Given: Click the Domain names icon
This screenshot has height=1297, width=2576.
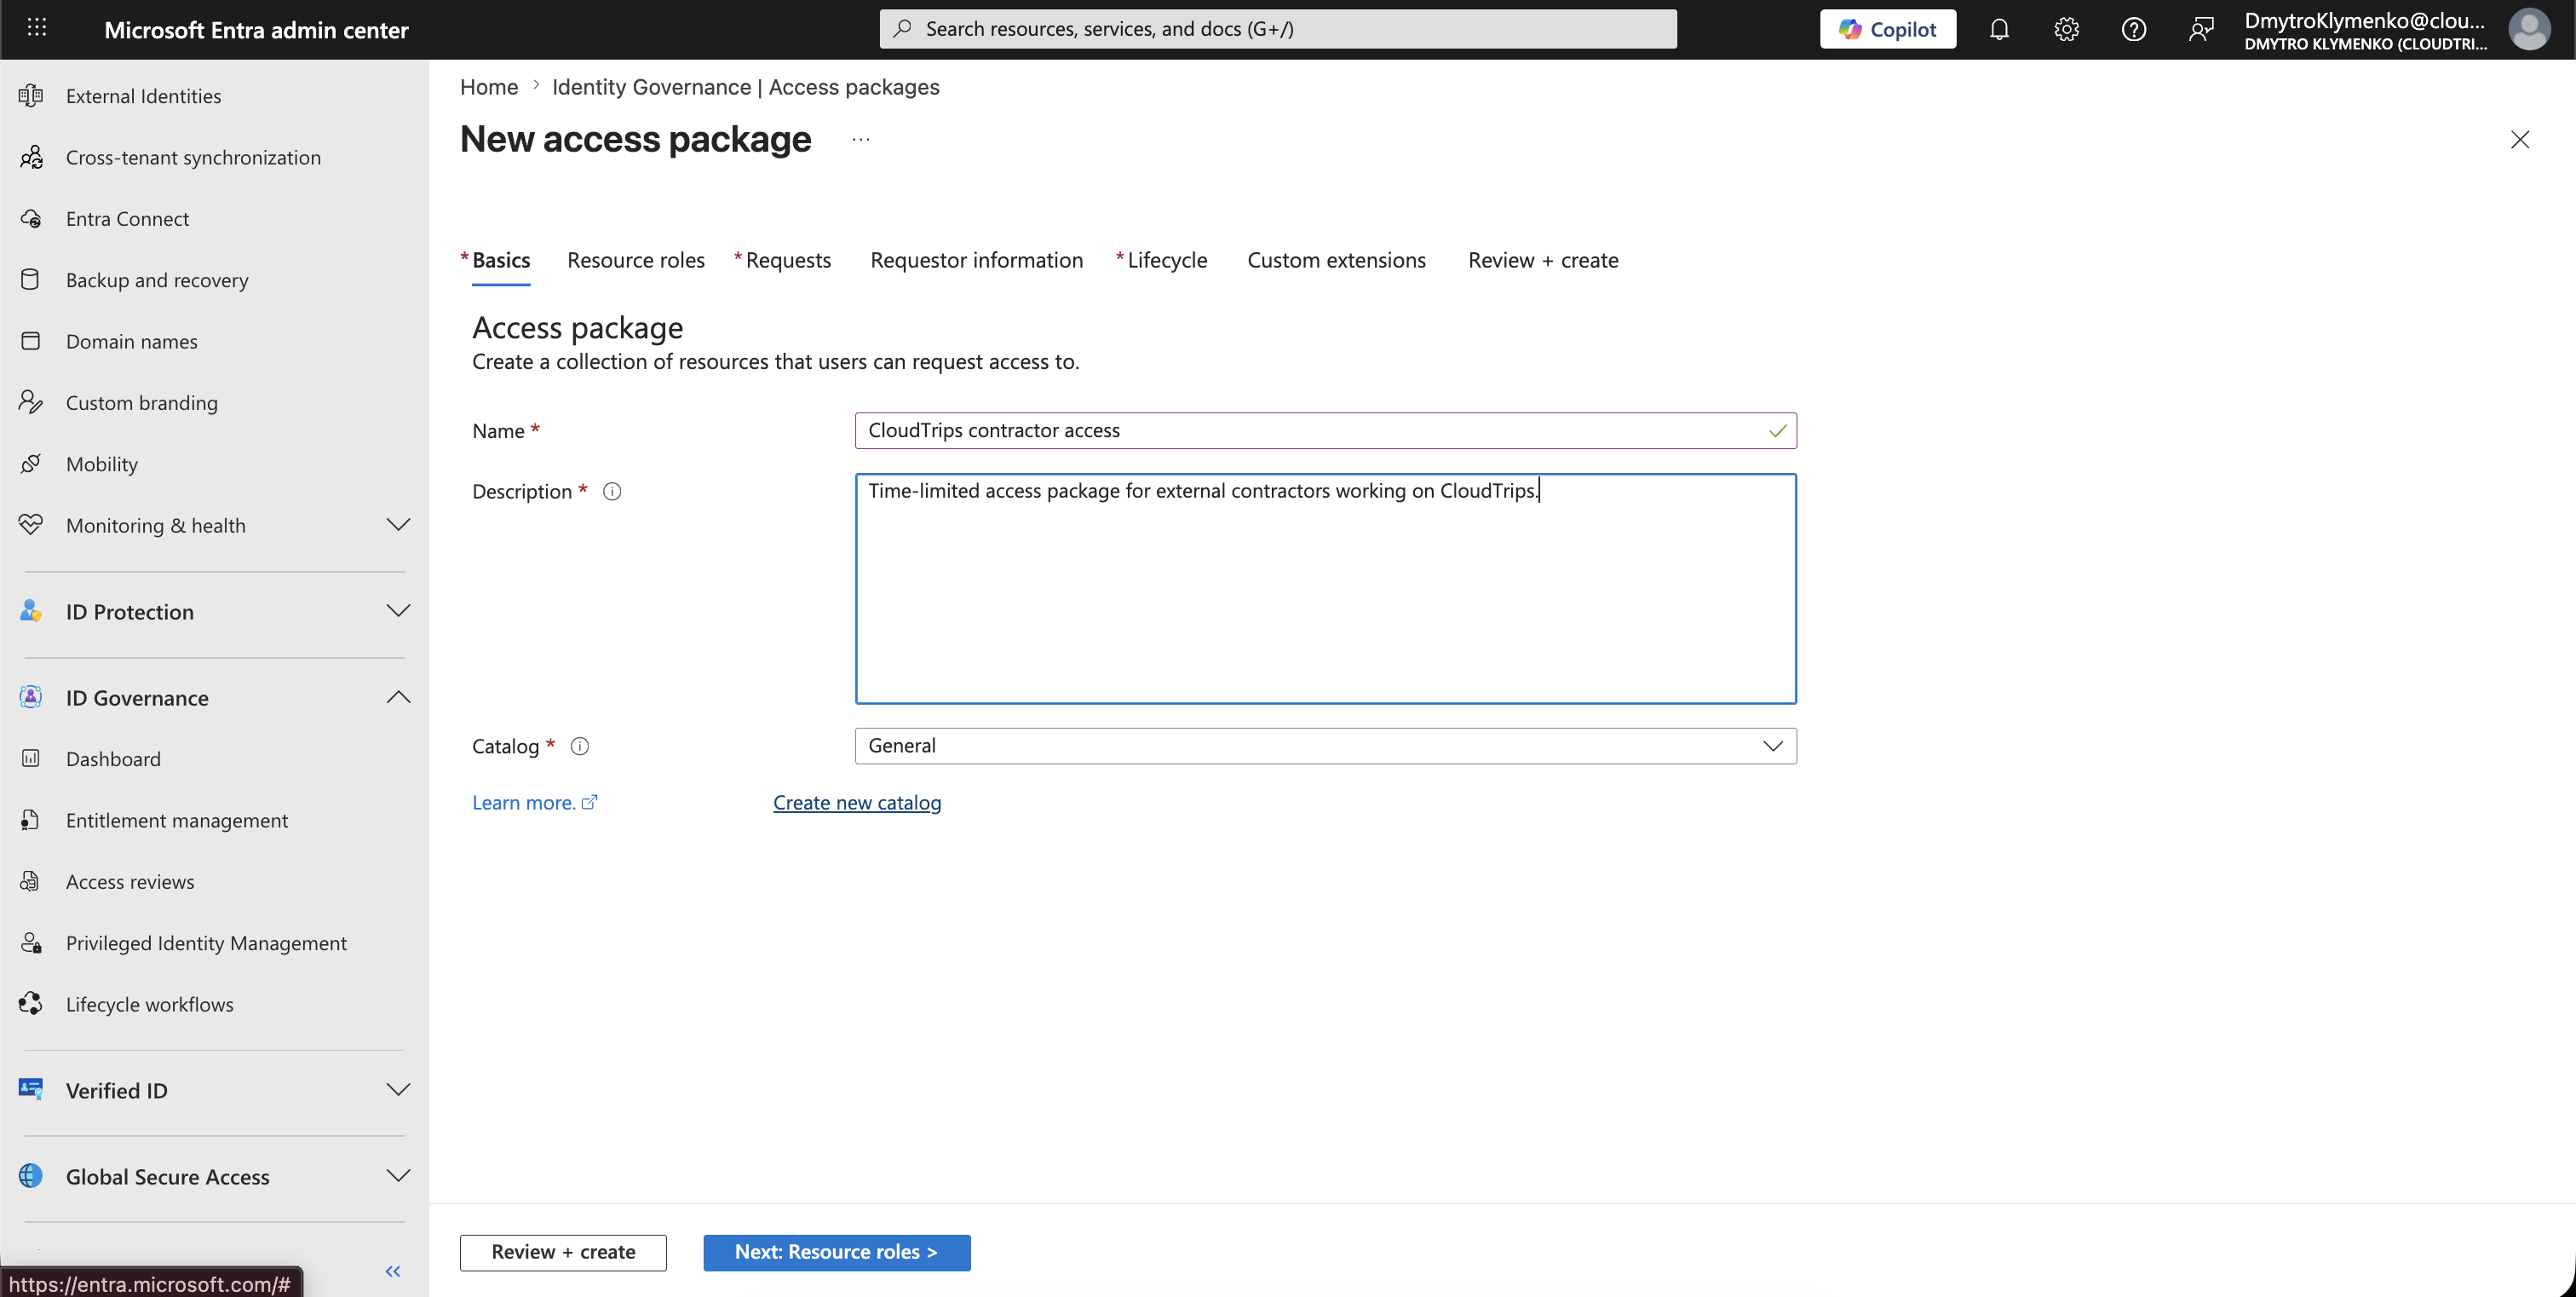Looking at the screenshot, I should tap(31, 341).
